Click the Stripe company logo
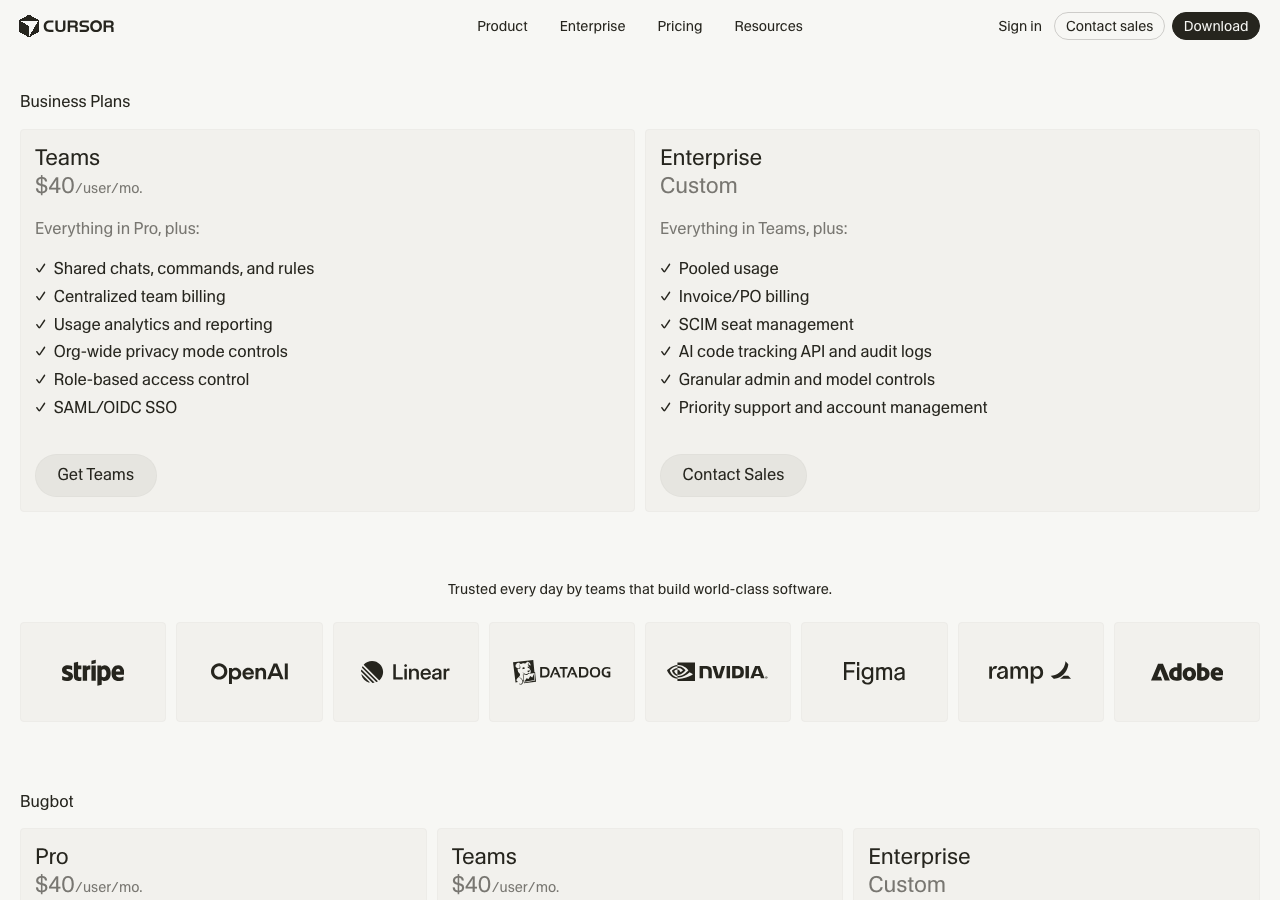The height and width of the screenshot is (900, 1280). click(92, 671)
